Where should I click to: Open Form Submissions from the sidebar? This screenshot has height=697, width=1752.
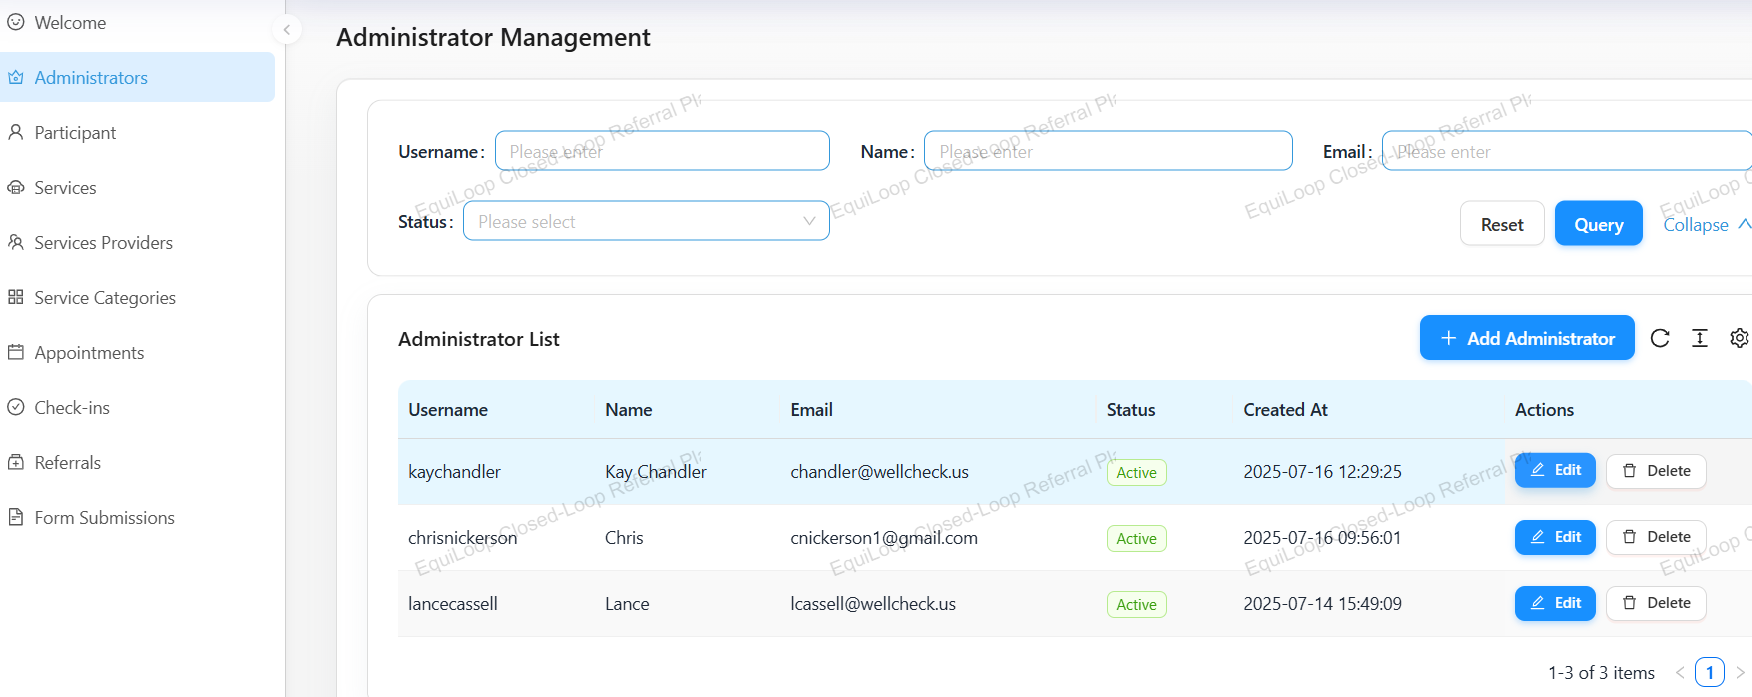coord(104,518)
